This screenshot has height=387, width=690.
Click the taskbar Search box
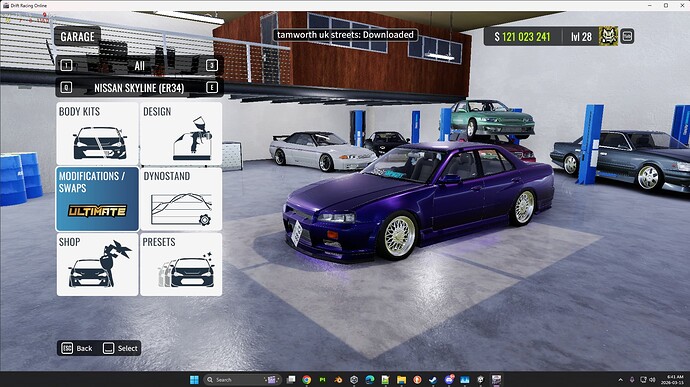click(x=242, y=380)
